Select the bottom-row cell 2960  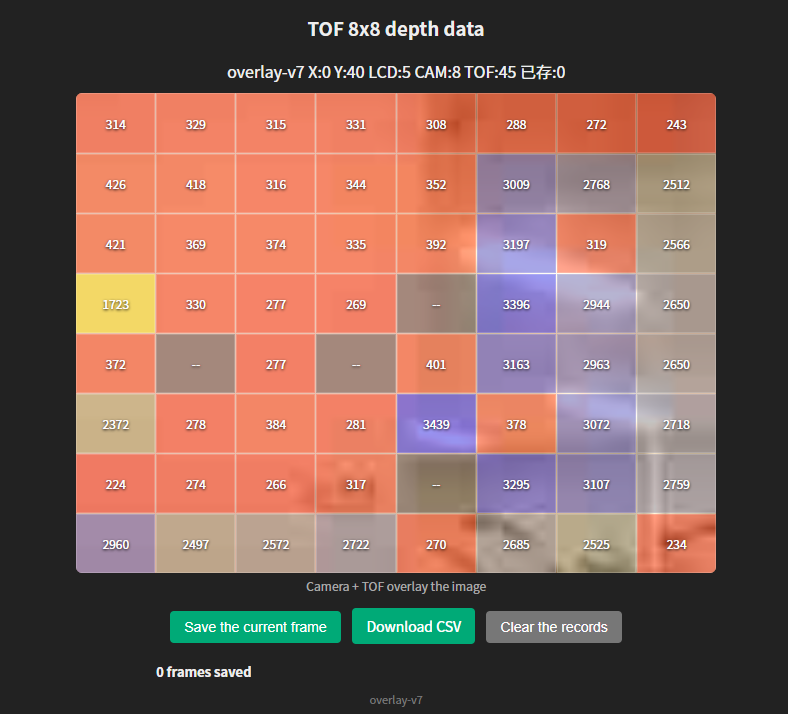pyautogui.click(x=116, y=544)
